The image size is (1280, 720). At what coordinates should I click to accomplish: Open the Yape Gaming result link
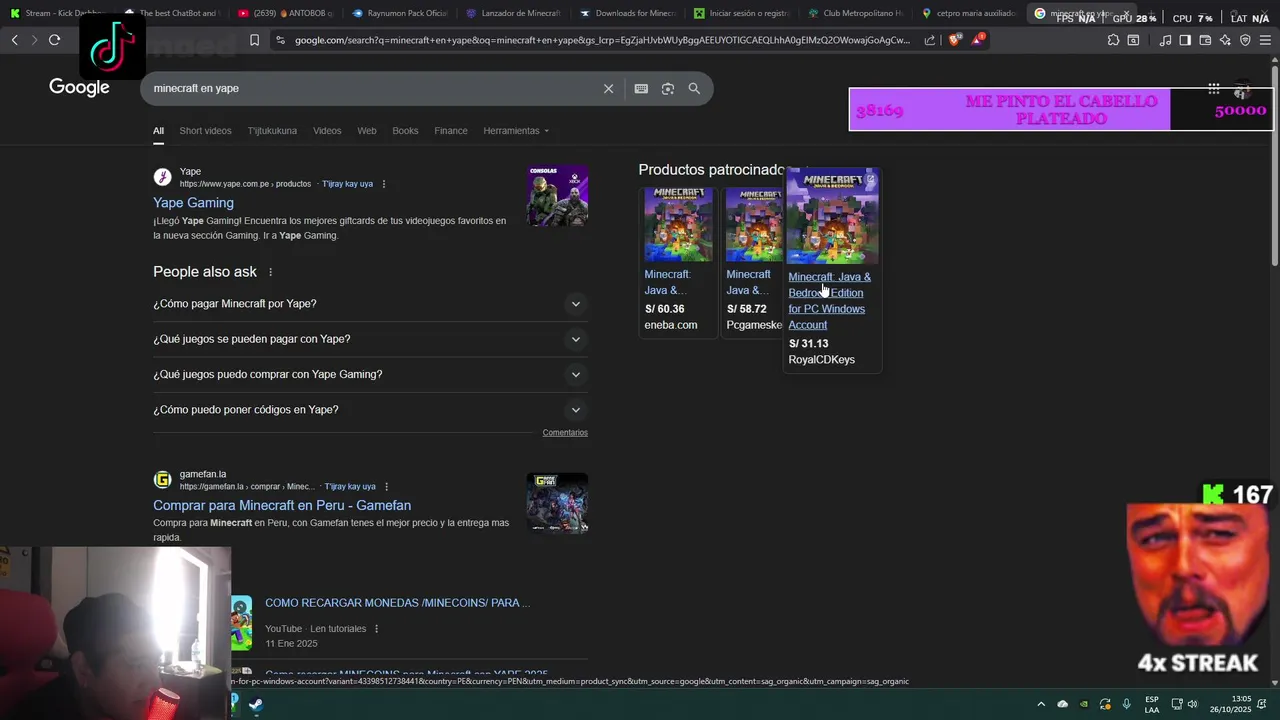193,203
